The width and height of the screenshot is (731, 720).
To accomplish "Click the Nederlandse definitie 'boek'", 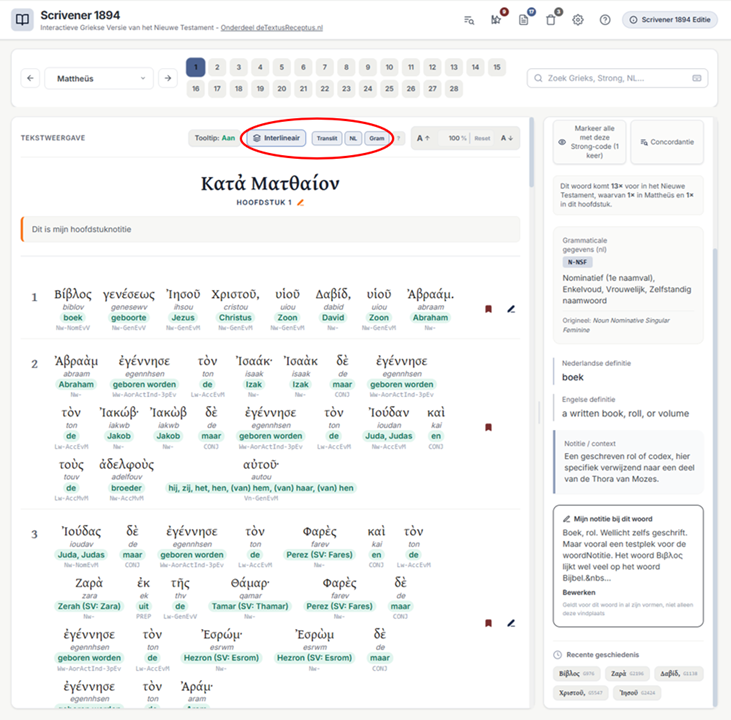I will 572,377.
